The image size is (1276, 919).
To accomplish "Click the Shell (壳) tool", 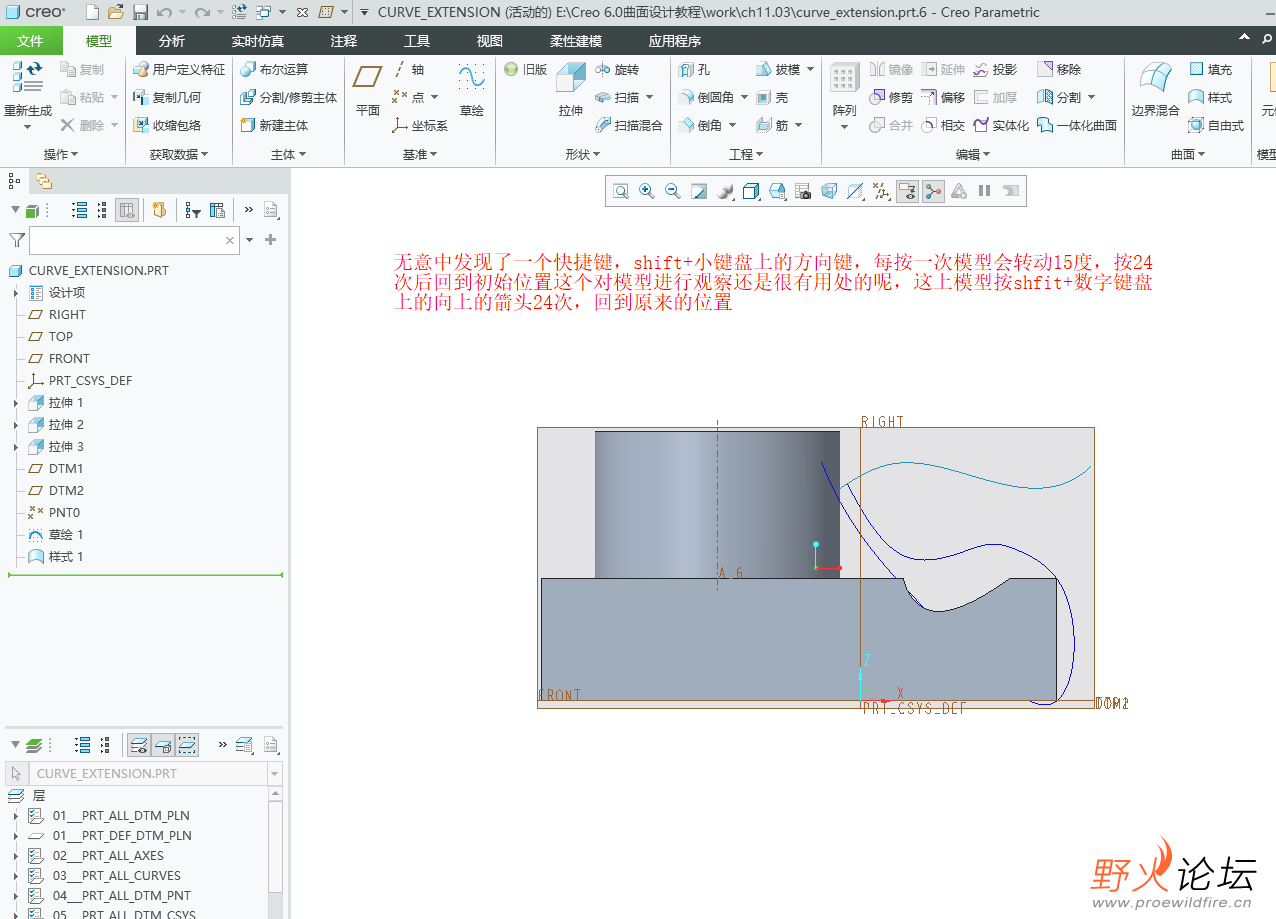I will (772, 98).
